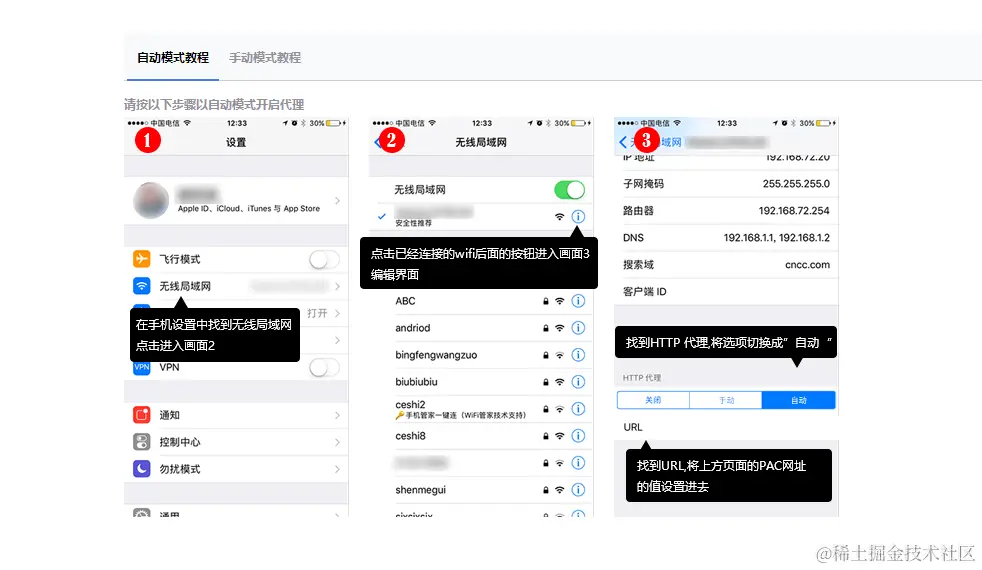Tap the 搜索域 cncc.com value

click(807, 264)
